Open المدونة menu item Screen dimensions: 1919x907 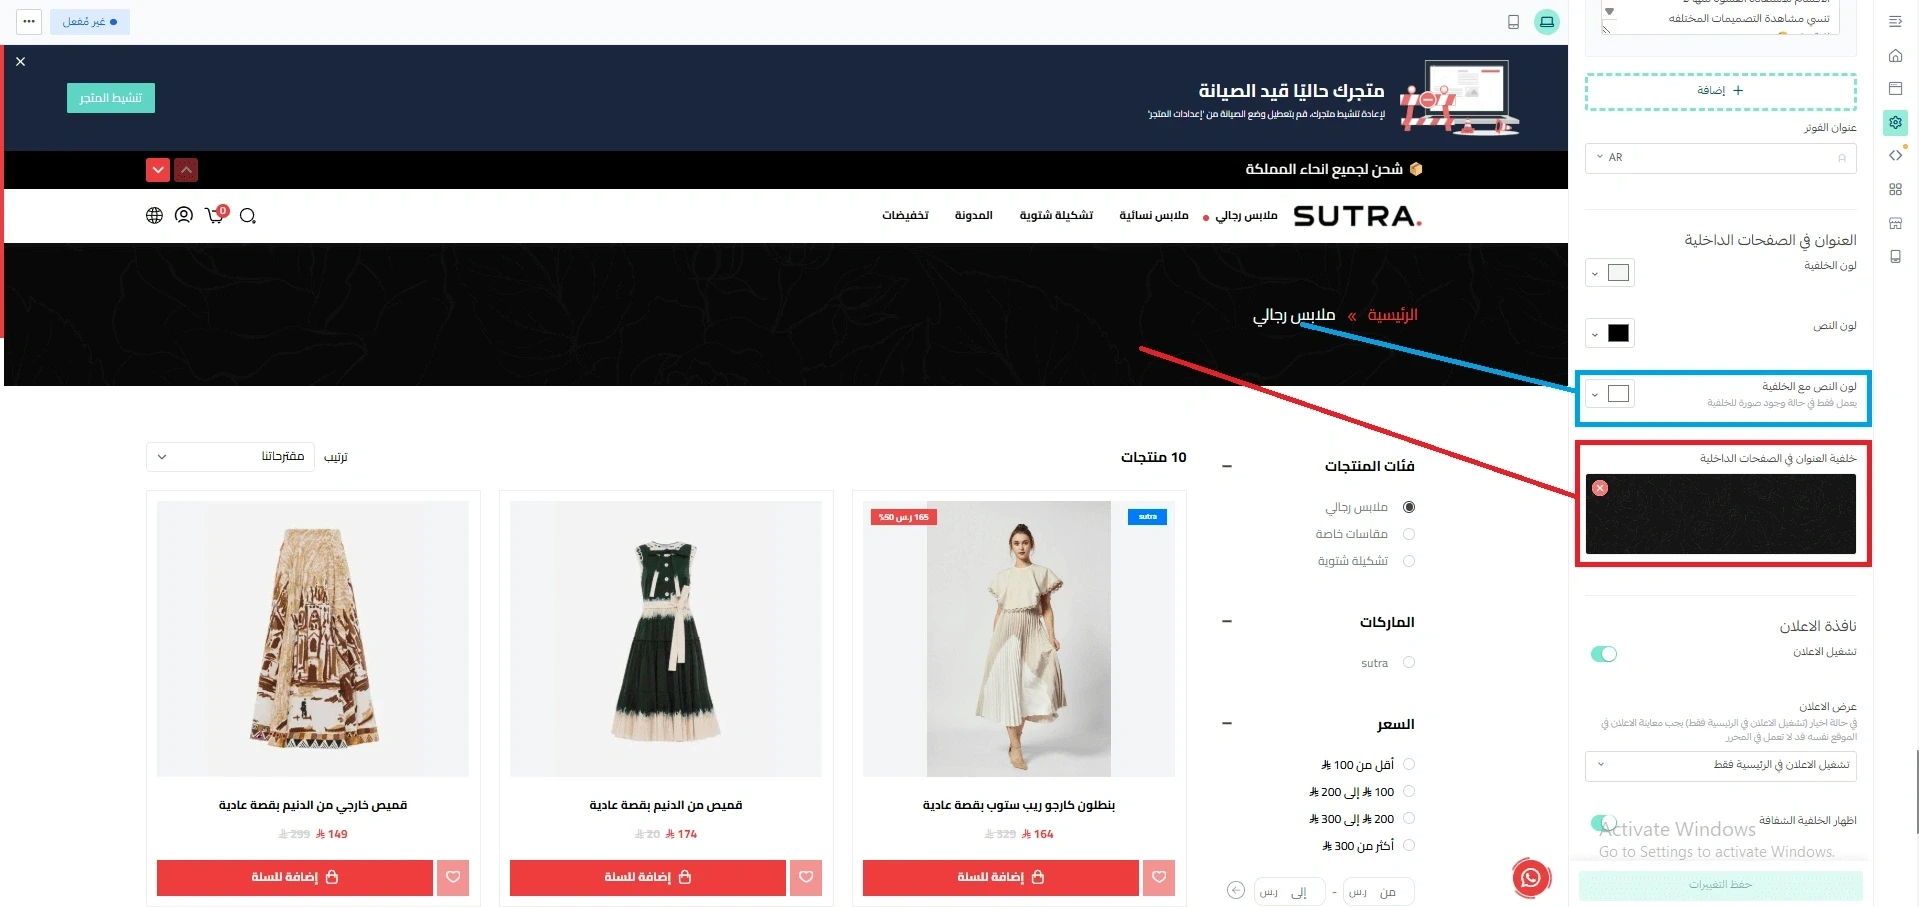(973, 216)
